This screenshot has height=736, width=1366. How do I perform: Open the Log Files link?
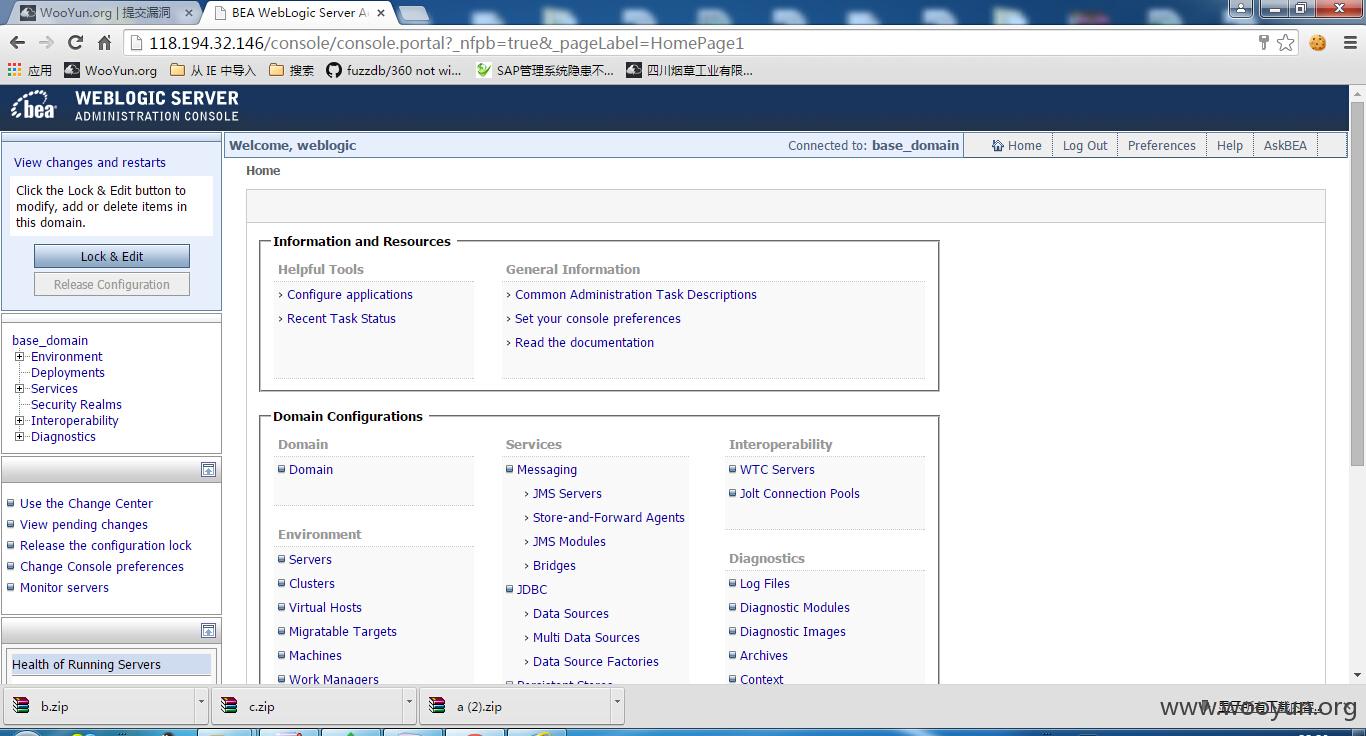click(764, 583)
